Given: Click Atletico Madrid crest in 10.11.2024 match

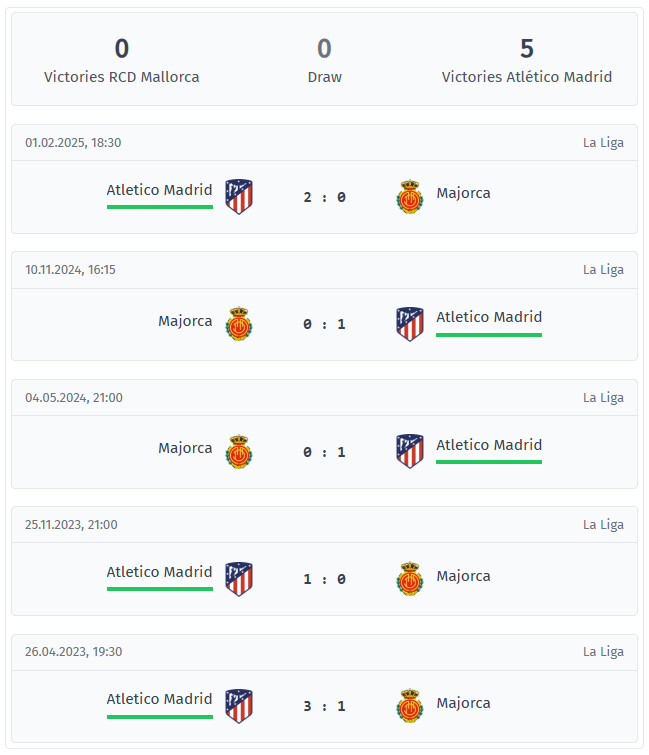Looking at the screenshot, I should point(410,324).
